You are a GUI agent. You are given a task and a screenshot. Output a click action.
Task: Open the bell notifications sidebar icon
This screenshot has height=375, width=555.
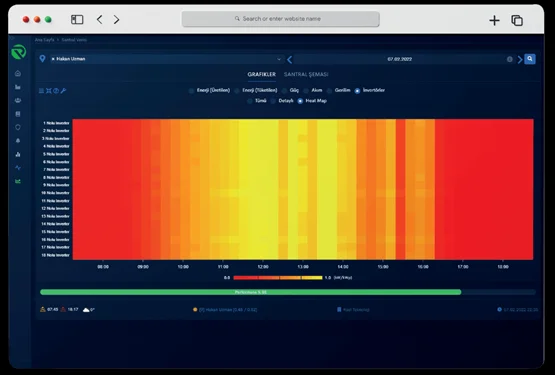pyautogui.click(x=18, y=141)
